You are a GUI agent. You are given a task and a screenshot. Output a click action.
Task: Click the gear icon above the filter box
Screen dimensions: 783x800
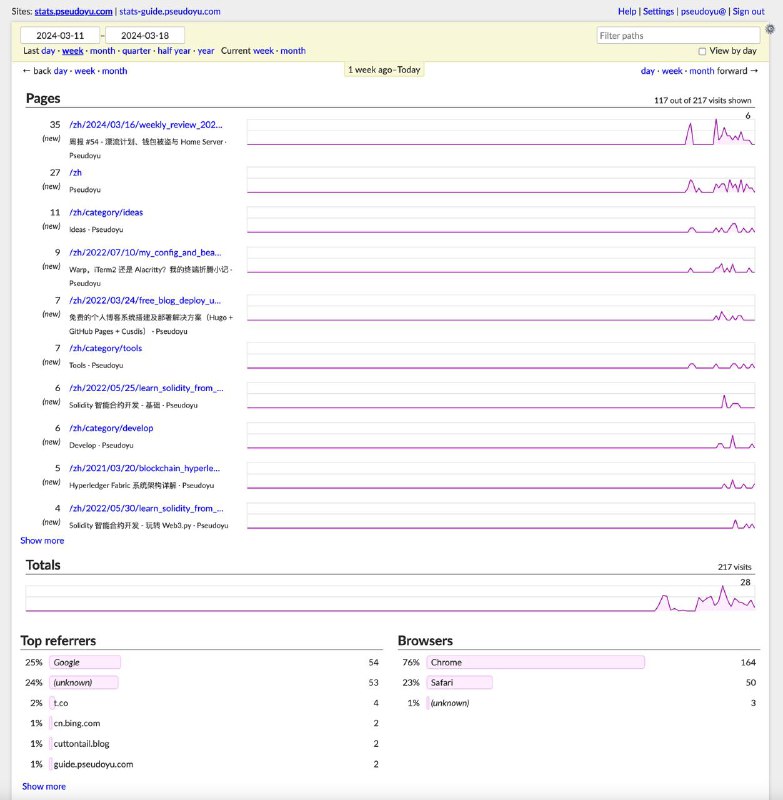click(768, 29)
